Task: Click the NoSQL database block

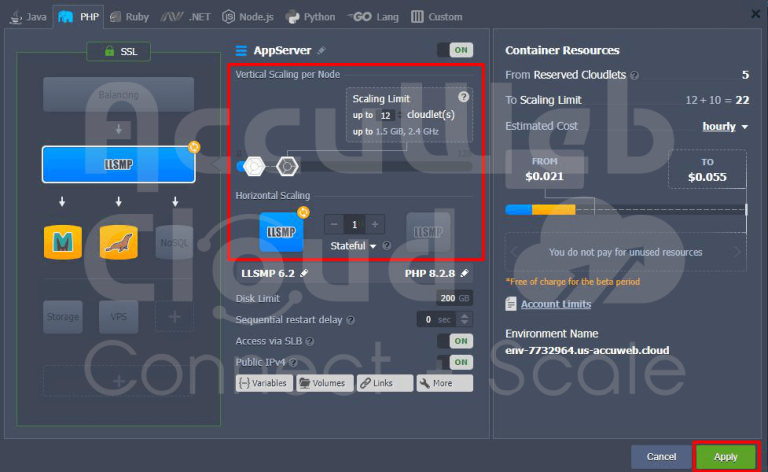Action: point(174,241)
